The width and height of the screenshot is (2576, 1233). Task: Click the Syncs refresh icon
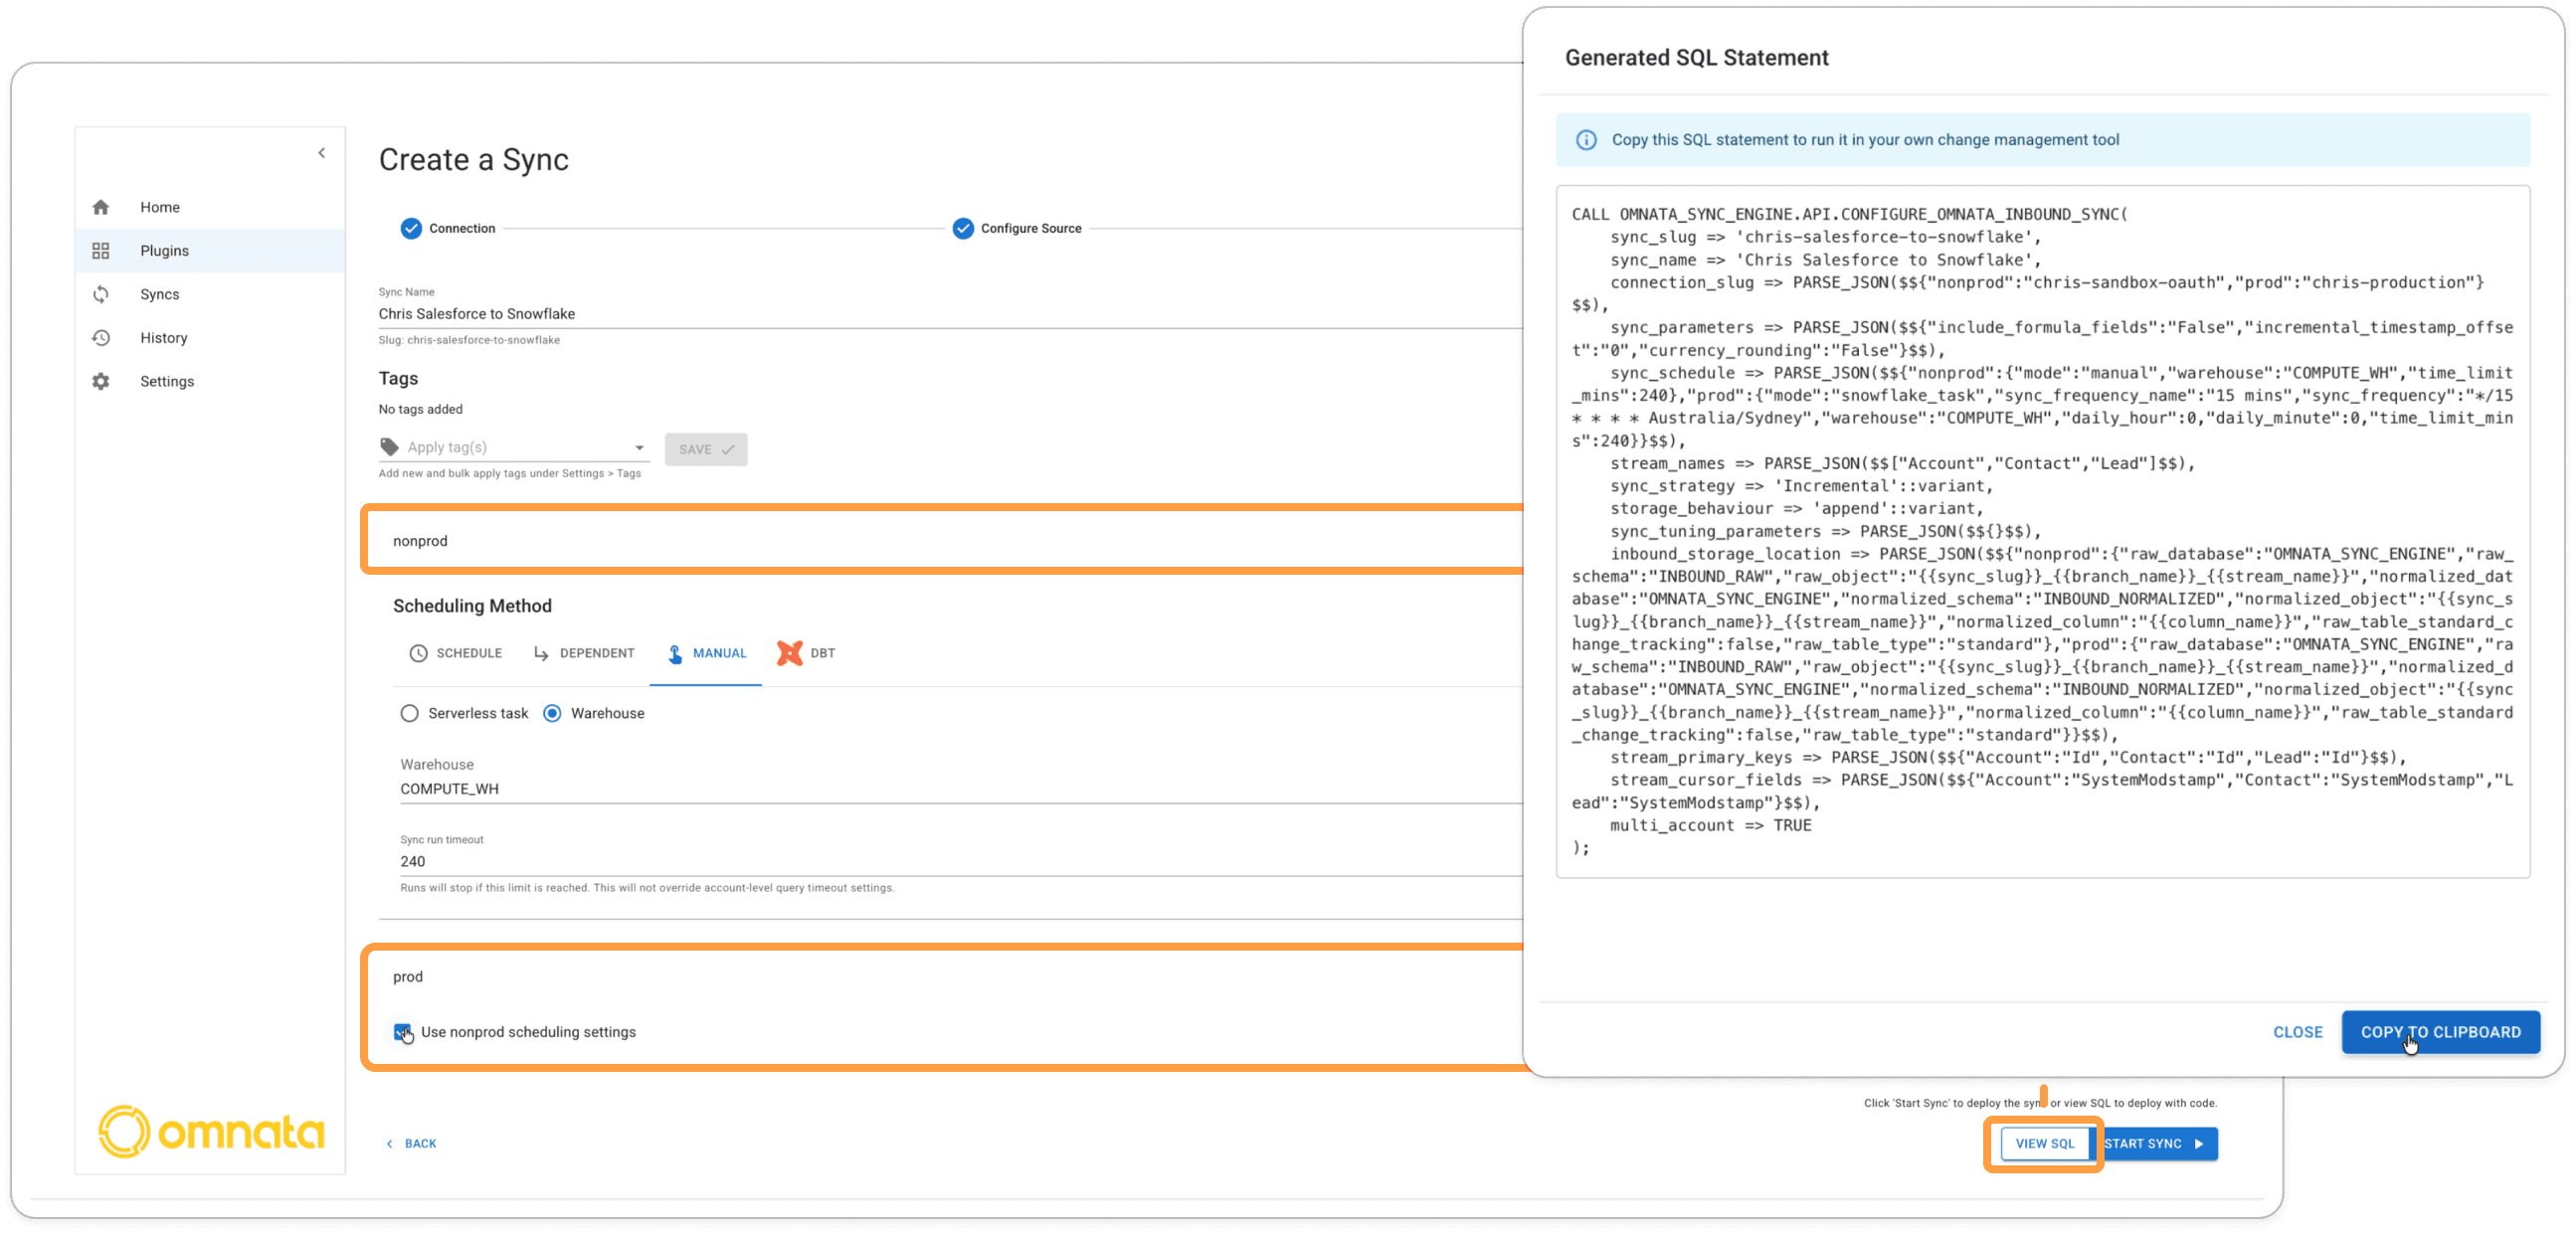click(x=101, y=294)
